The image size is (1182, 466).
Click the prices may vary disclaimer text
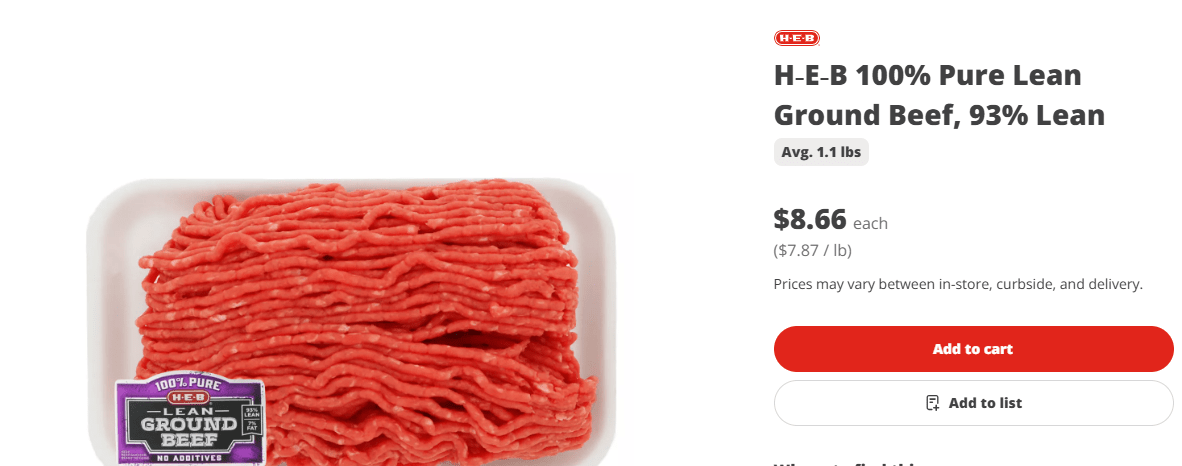point(958,285)
